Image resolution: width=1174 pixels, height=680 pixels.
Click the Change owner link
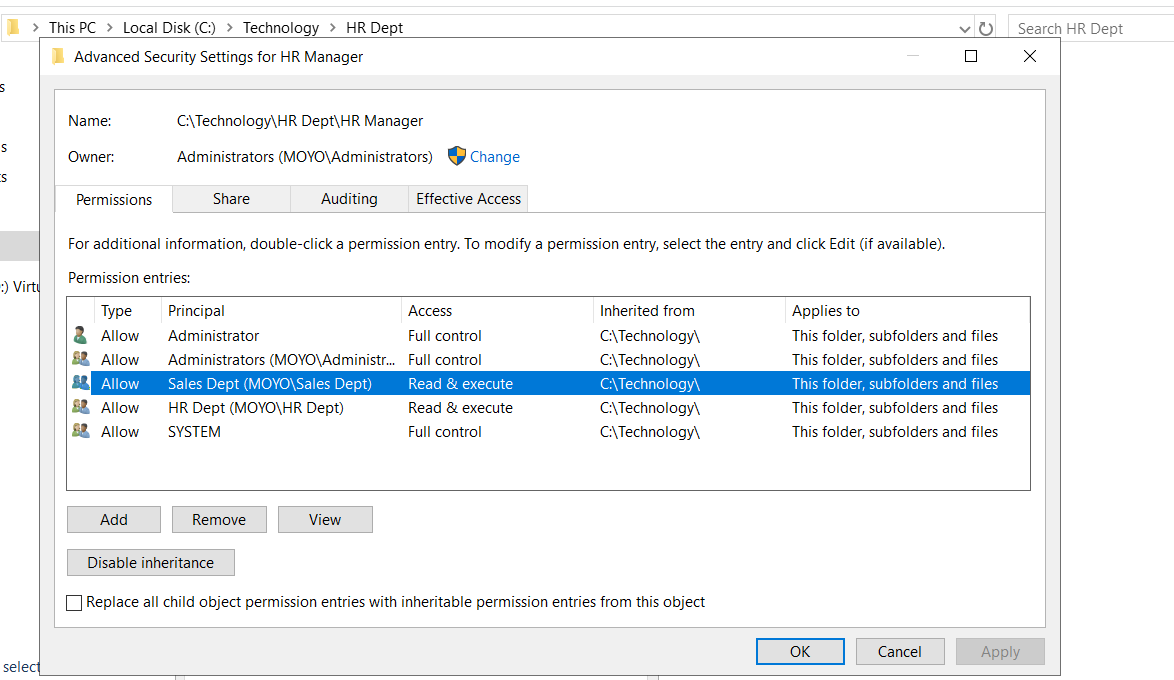point(495,157)
